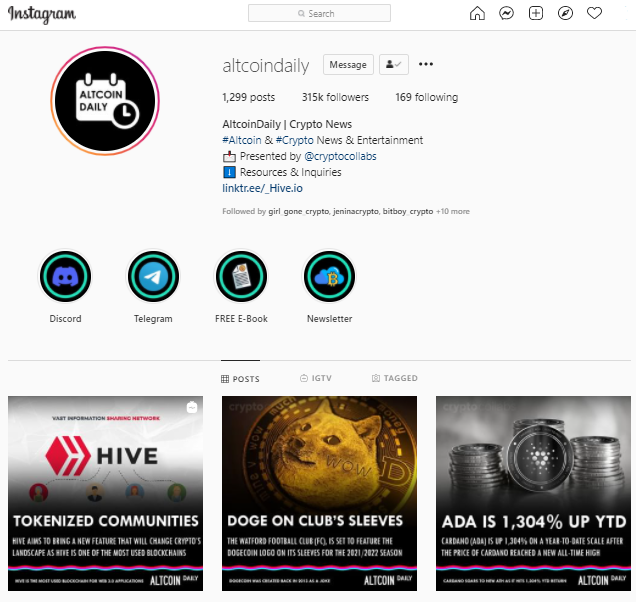This screenshot has width=636, height=602.
Task: Click the Newsletter highlight label
Action: pyautogui.click(x=329, y=319)
